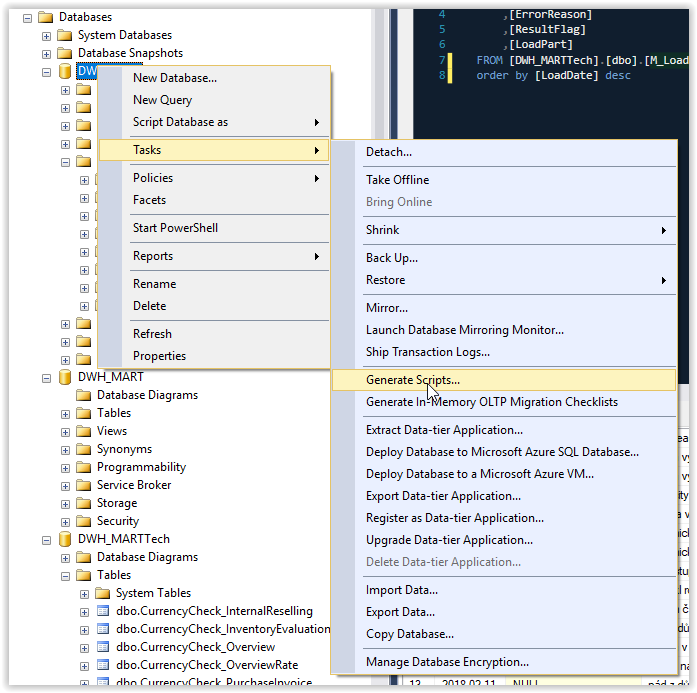The image size is (697, 693).
Task: Choose Delete in the context menu
Action: (214, 306)
